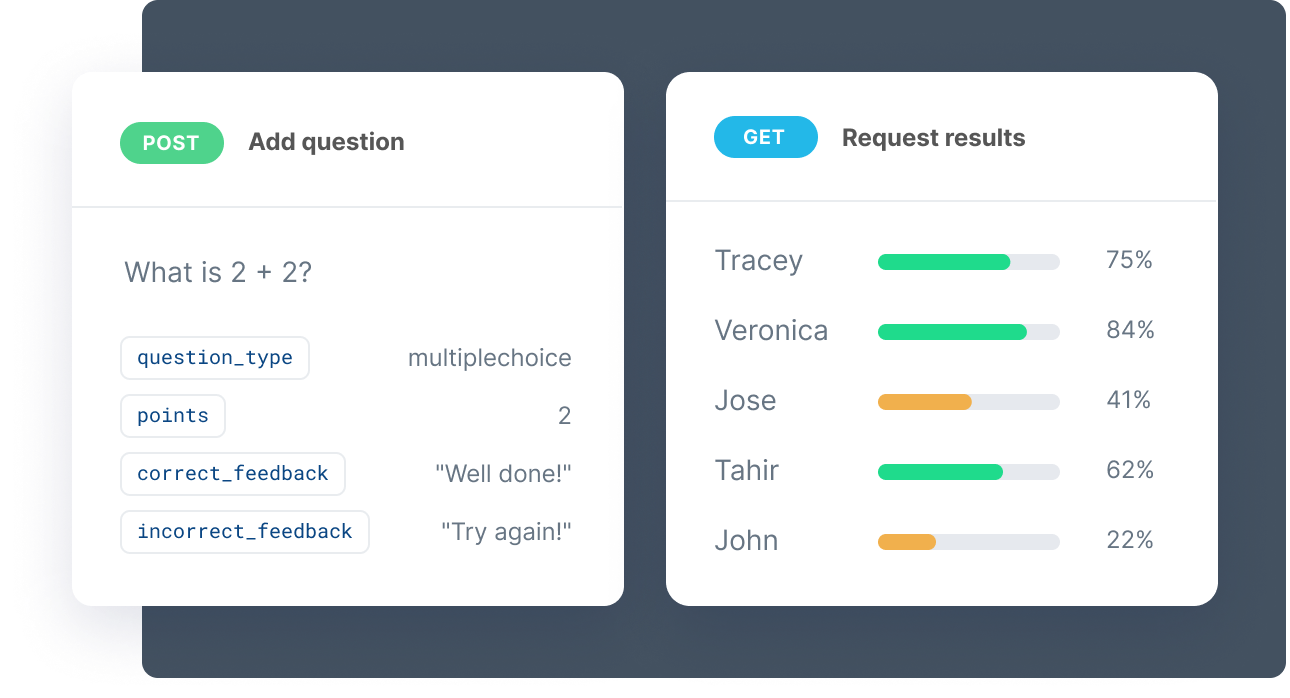Select the Request results heading

pyautogui.click(x=933, y=138)
